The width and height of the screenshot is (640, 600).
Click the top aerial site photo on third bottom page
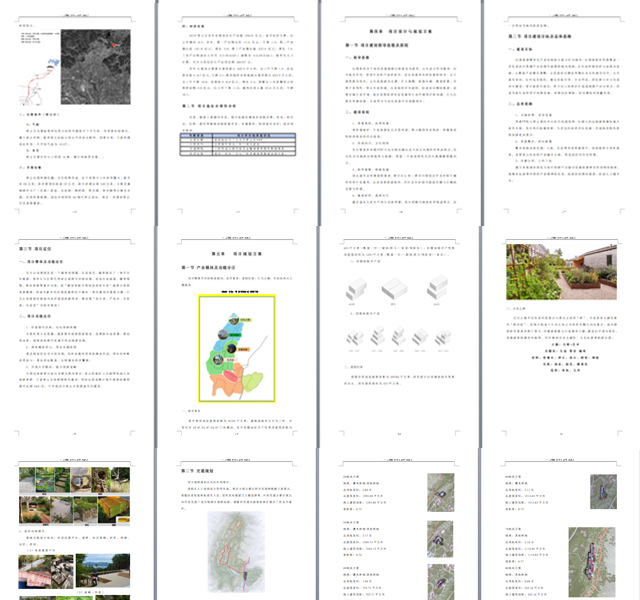(x=440, y=492)
